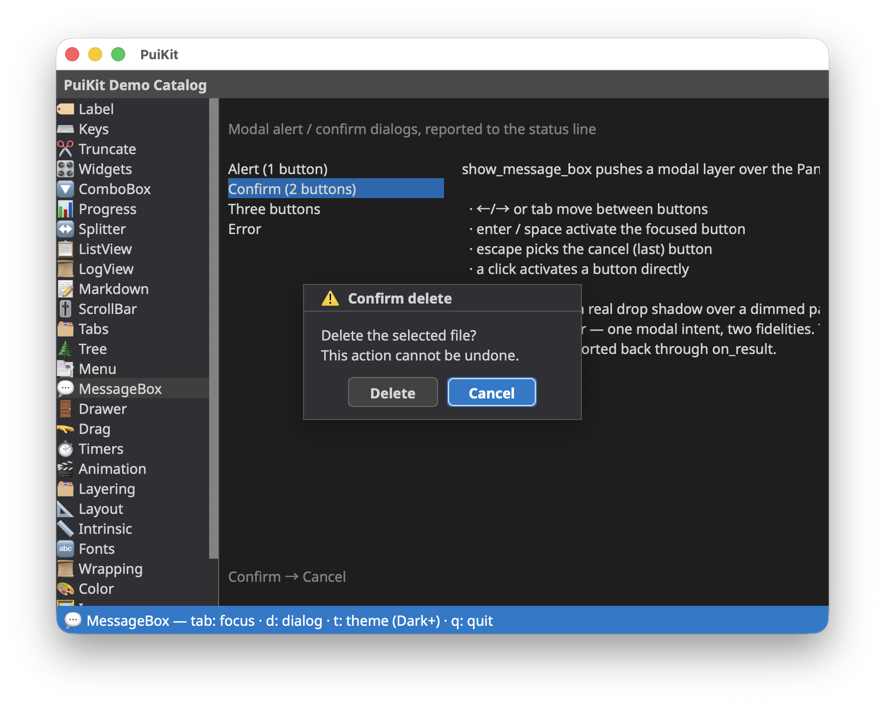The image size is (885, 708).
Task: Click the green zoom window button
Action: point(118,54)
